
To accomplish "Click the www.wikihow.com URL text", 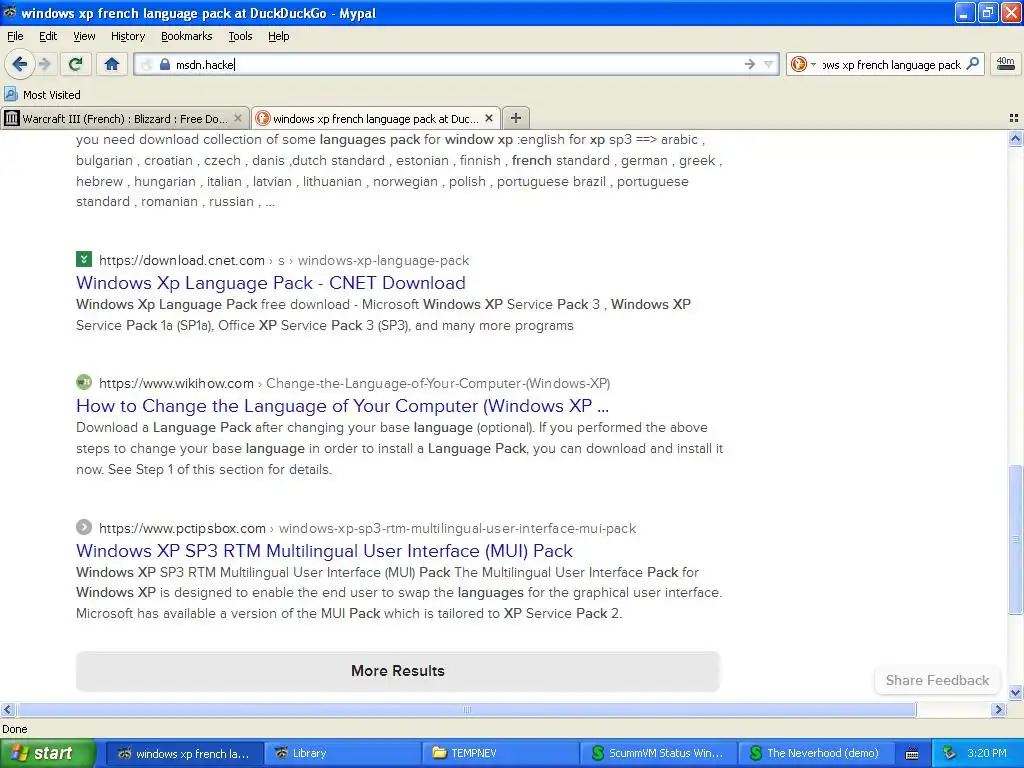I will click(176, 383).
